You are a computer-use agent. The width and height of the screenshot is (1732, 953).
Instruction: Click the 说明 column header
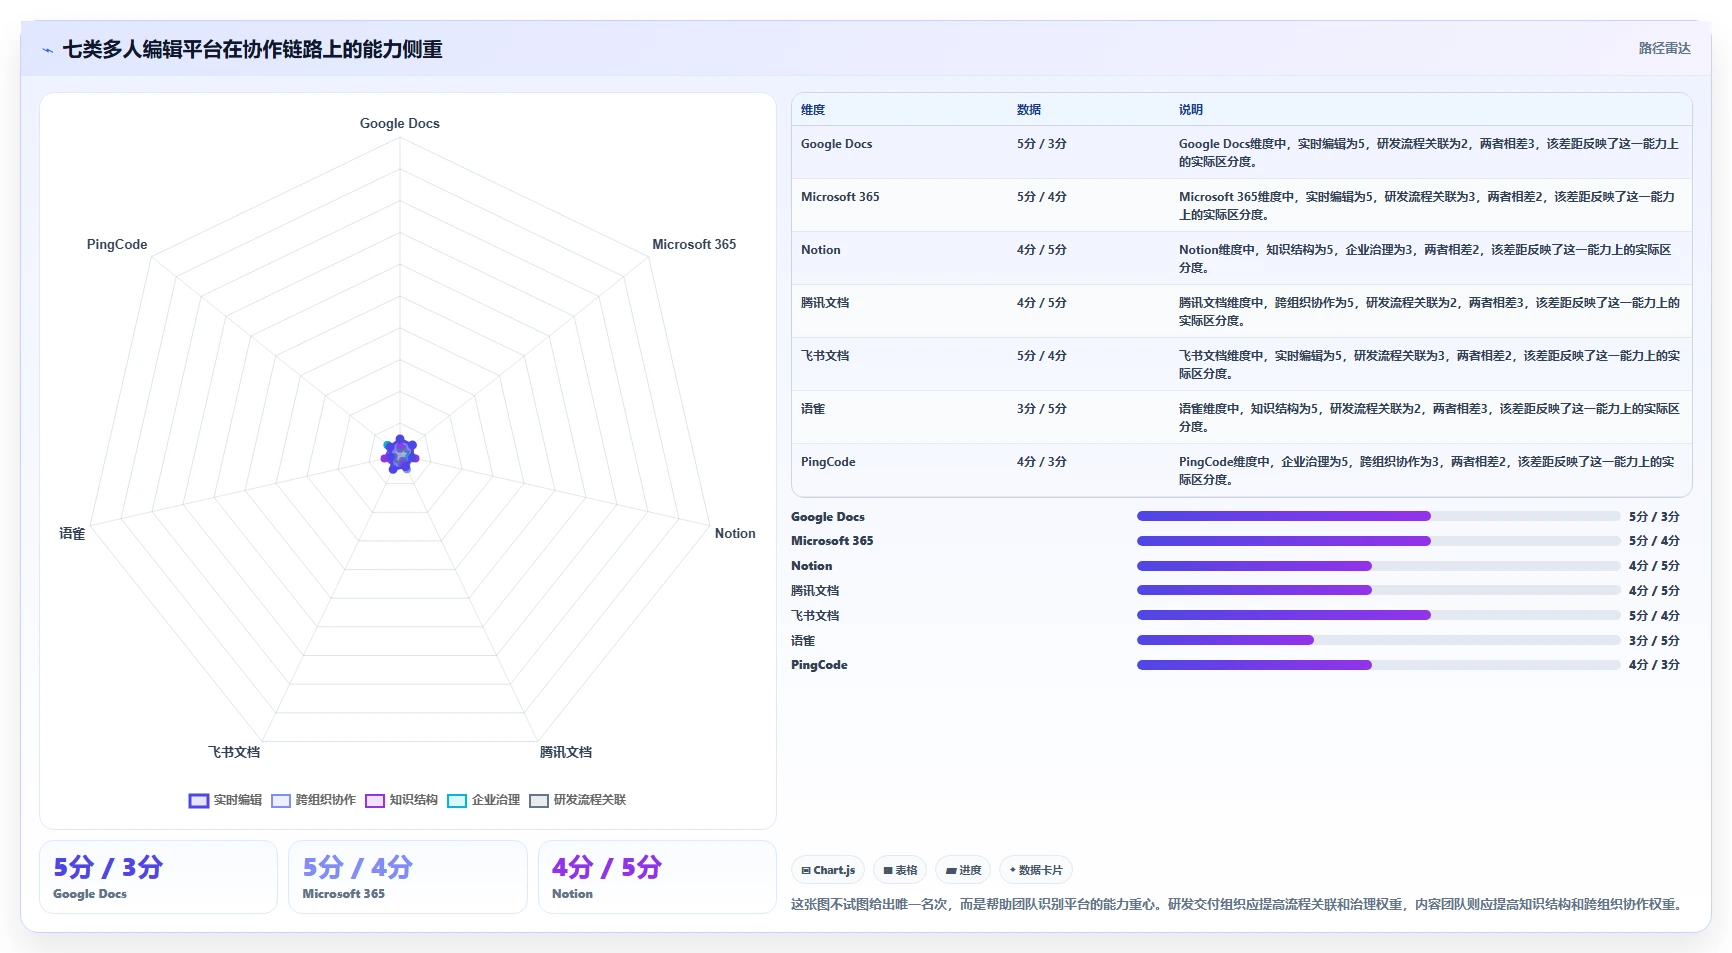(x=1190, y=110)
